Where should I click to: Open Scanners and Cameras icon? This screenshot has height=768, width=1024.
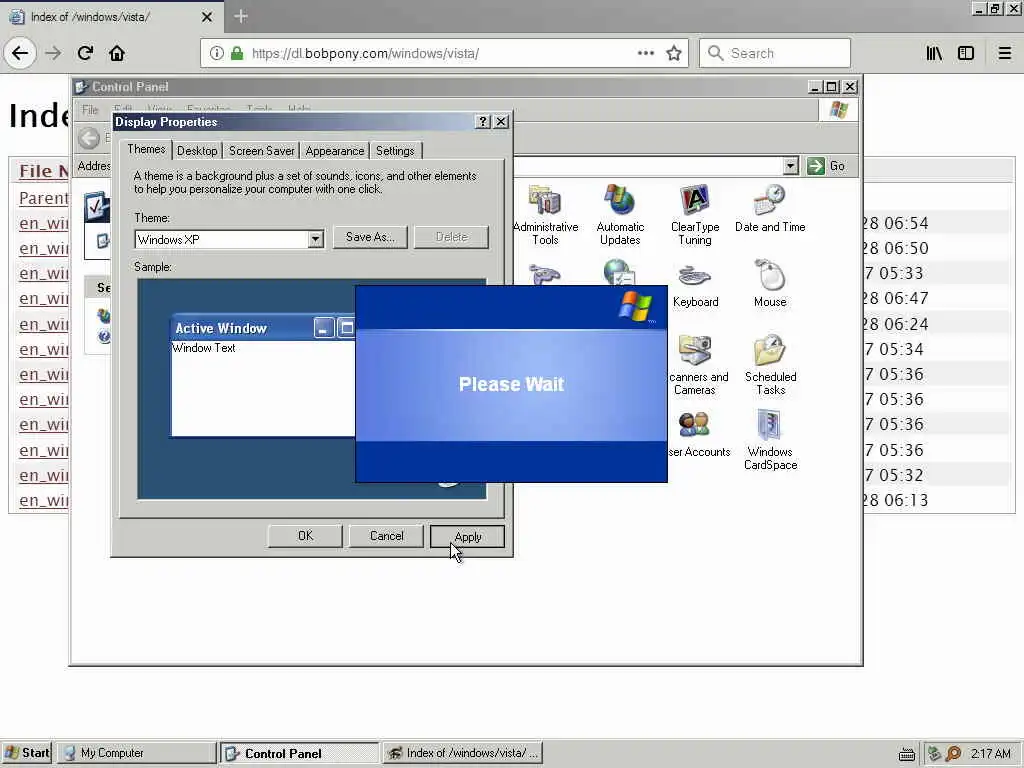tap(697, 364)
